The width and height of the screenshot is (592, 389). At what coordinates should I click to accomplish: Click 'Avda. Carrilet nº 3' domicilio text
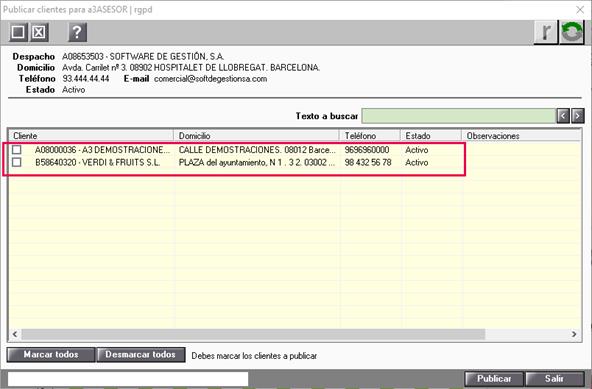click(x=95, y=68)
